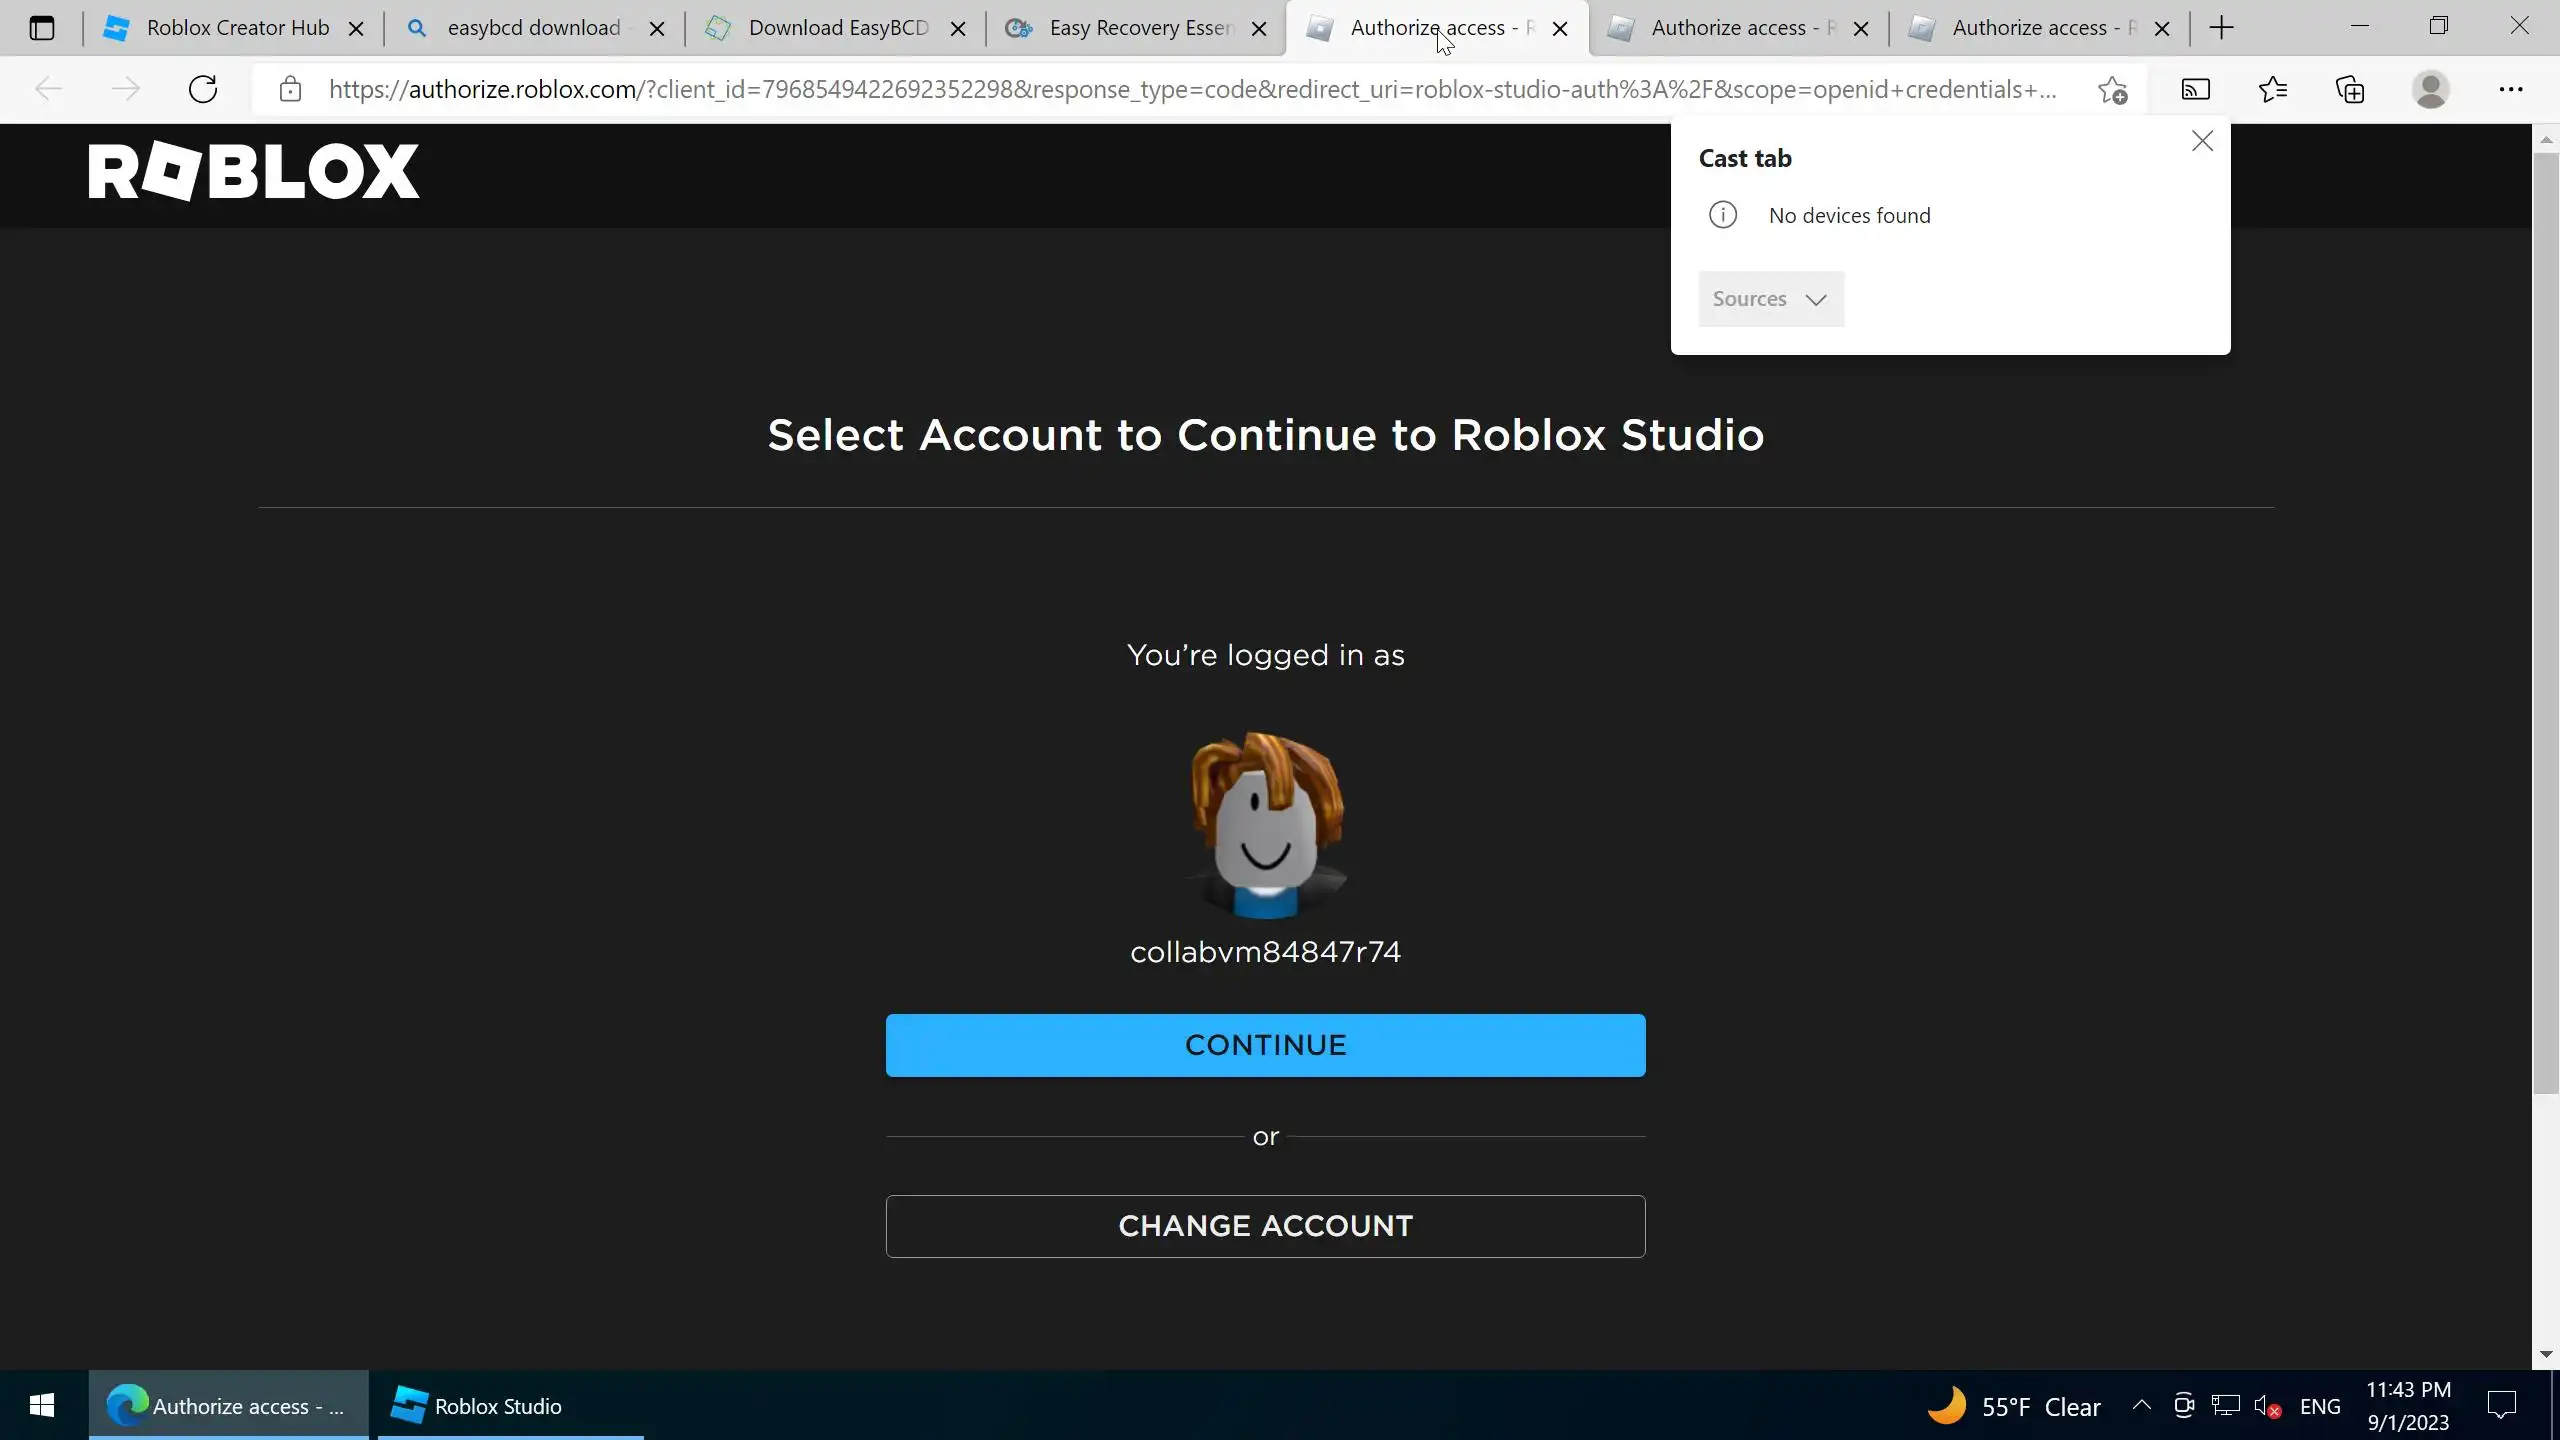Click the browser profile avatar icon
This screenshot has width=2560, height=1440.
click(x=2430, y=90)
